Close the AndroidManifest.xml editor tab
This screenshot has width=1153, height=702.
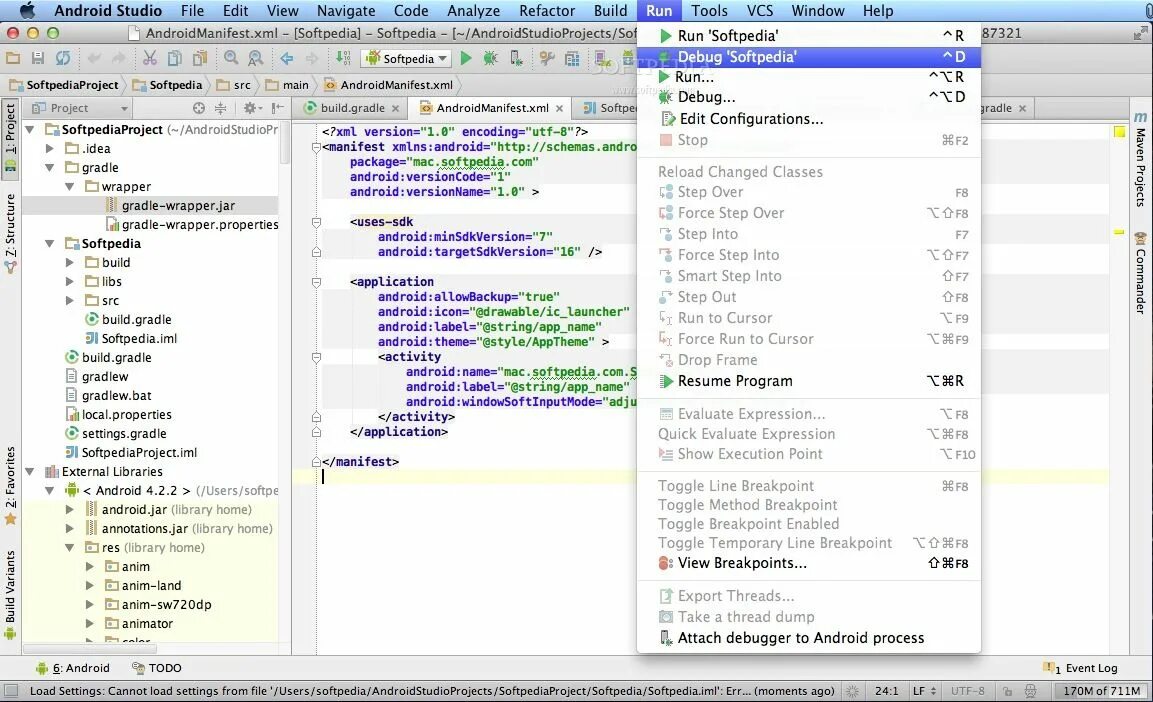560,108
